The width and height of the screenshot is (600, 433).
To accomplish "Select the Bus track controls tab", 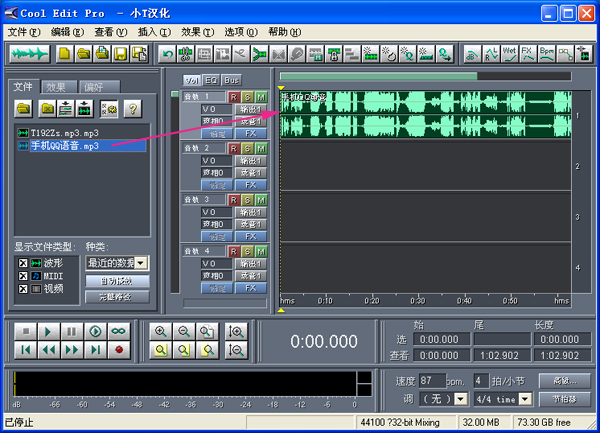I will point(232,80).
